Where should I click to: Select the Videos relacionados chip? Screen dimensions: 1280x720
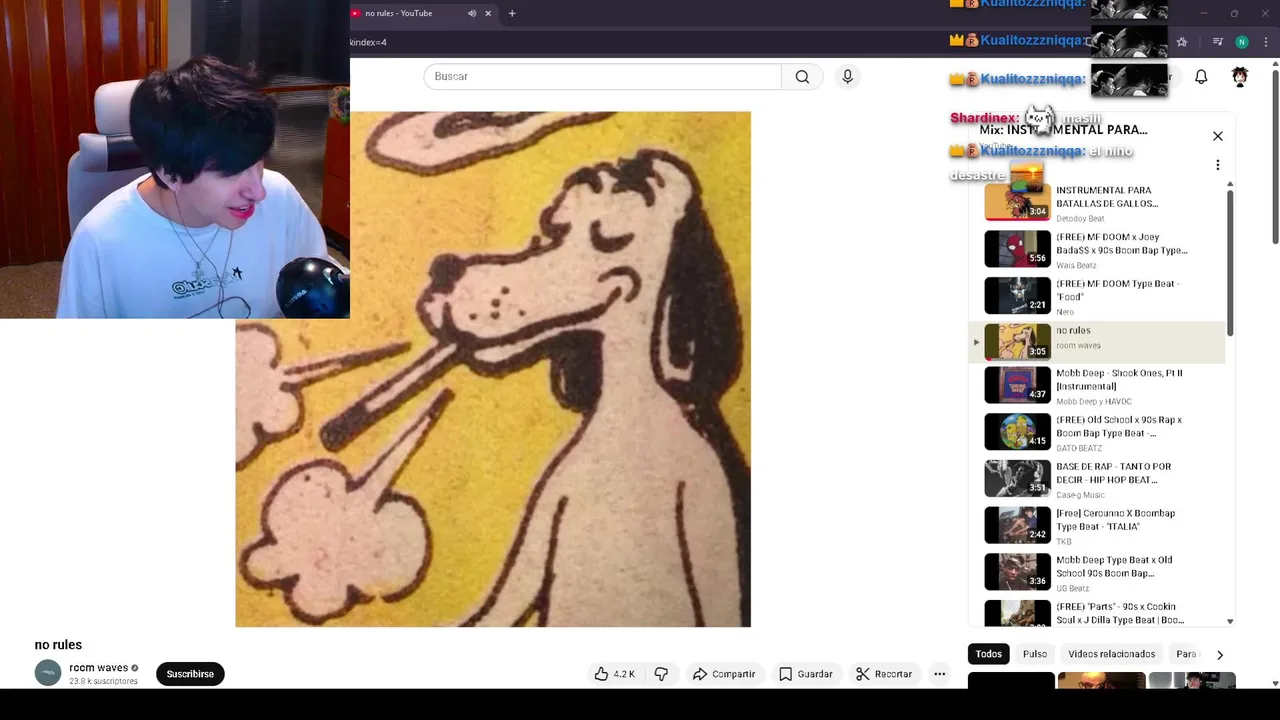pos(1111,654)
